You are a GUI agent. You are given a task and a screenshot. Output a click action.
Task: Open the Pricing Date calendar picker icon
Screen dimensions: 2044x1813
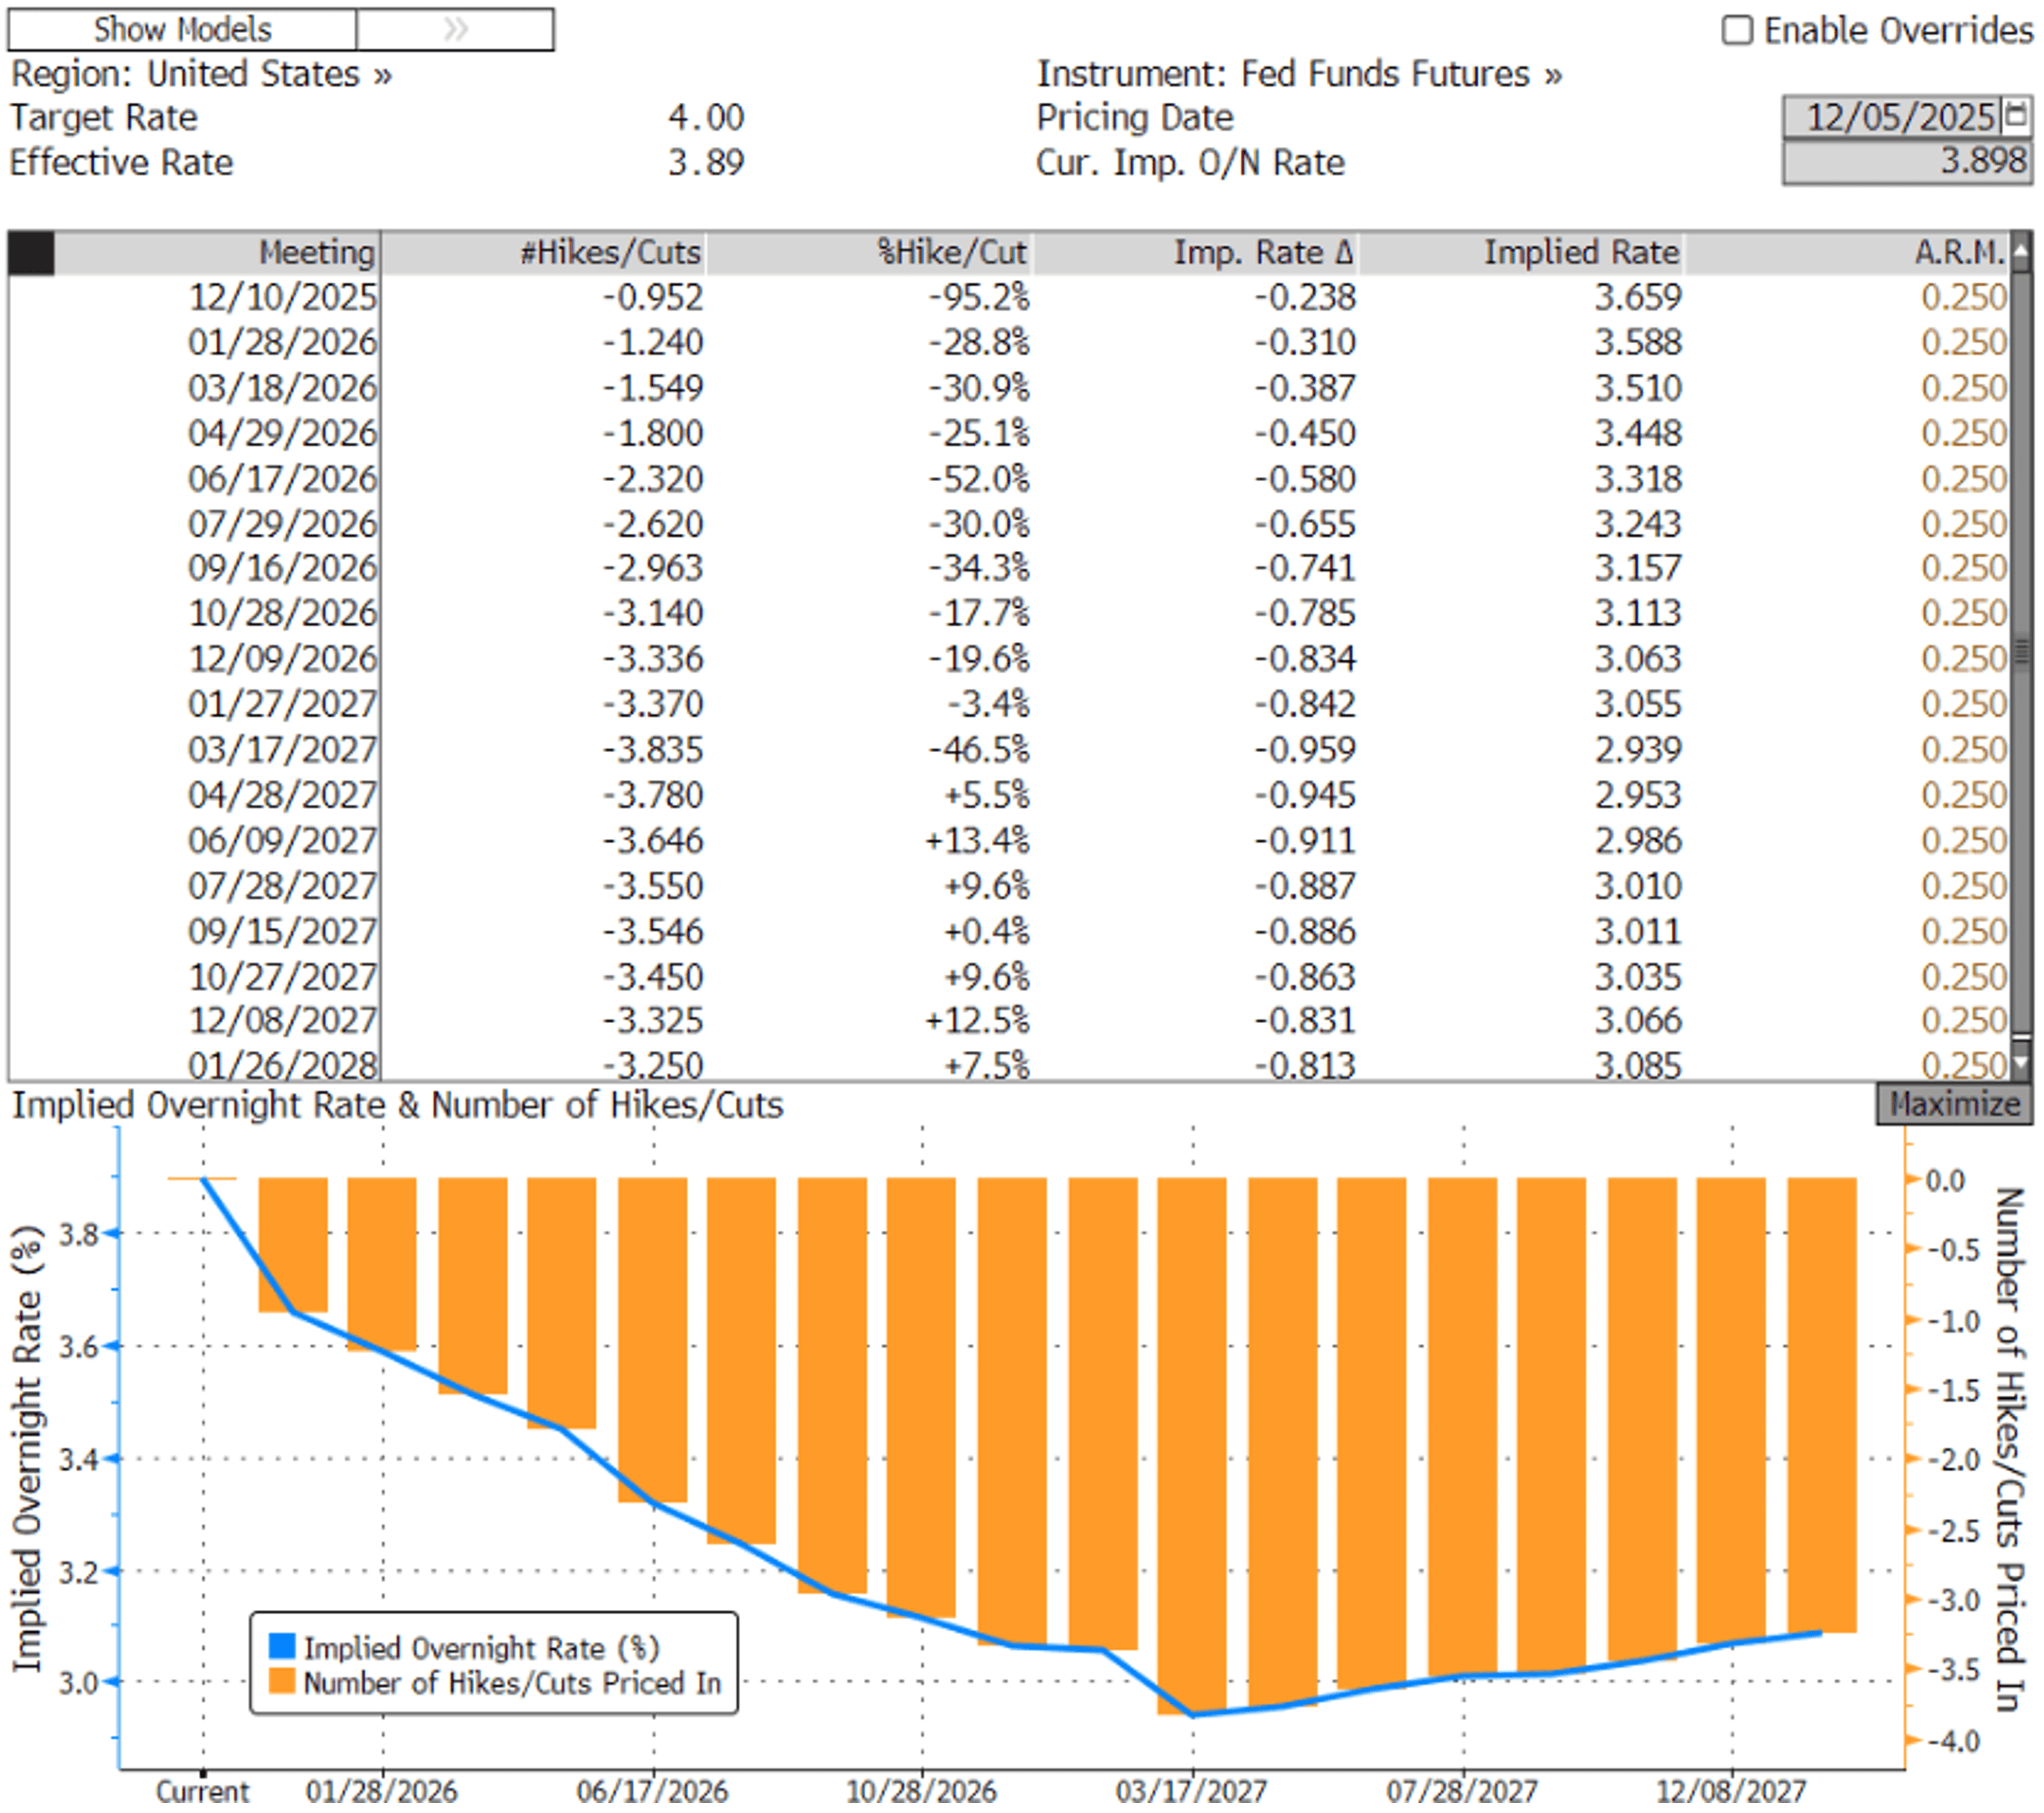pos(2016,116)
